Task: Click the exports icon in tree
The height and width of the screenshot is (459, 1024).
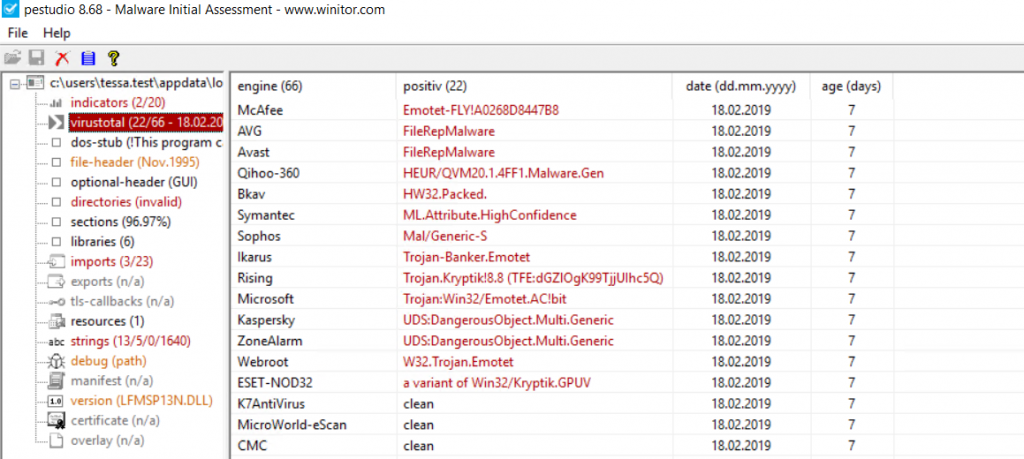Action: pos(56,281)
